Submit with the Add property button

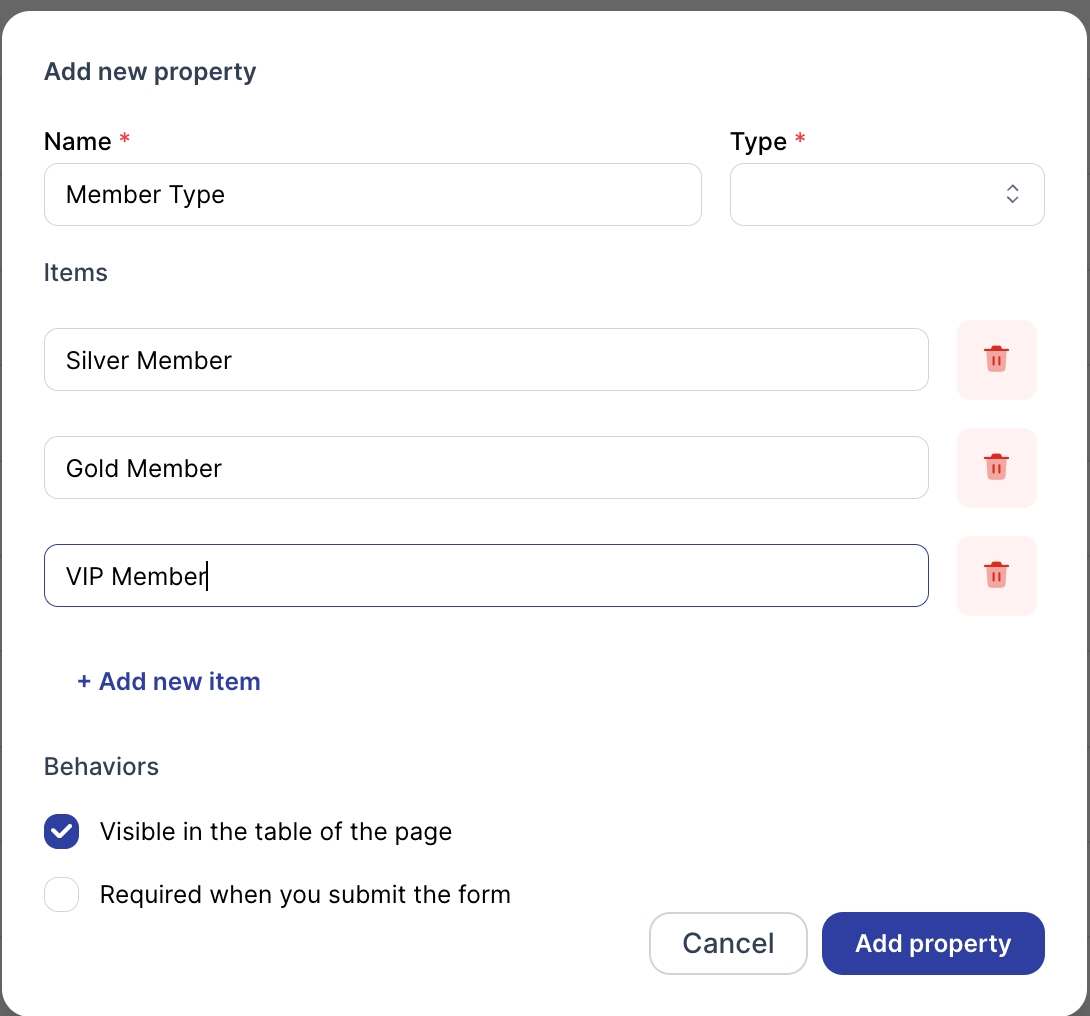click(932, 943)
